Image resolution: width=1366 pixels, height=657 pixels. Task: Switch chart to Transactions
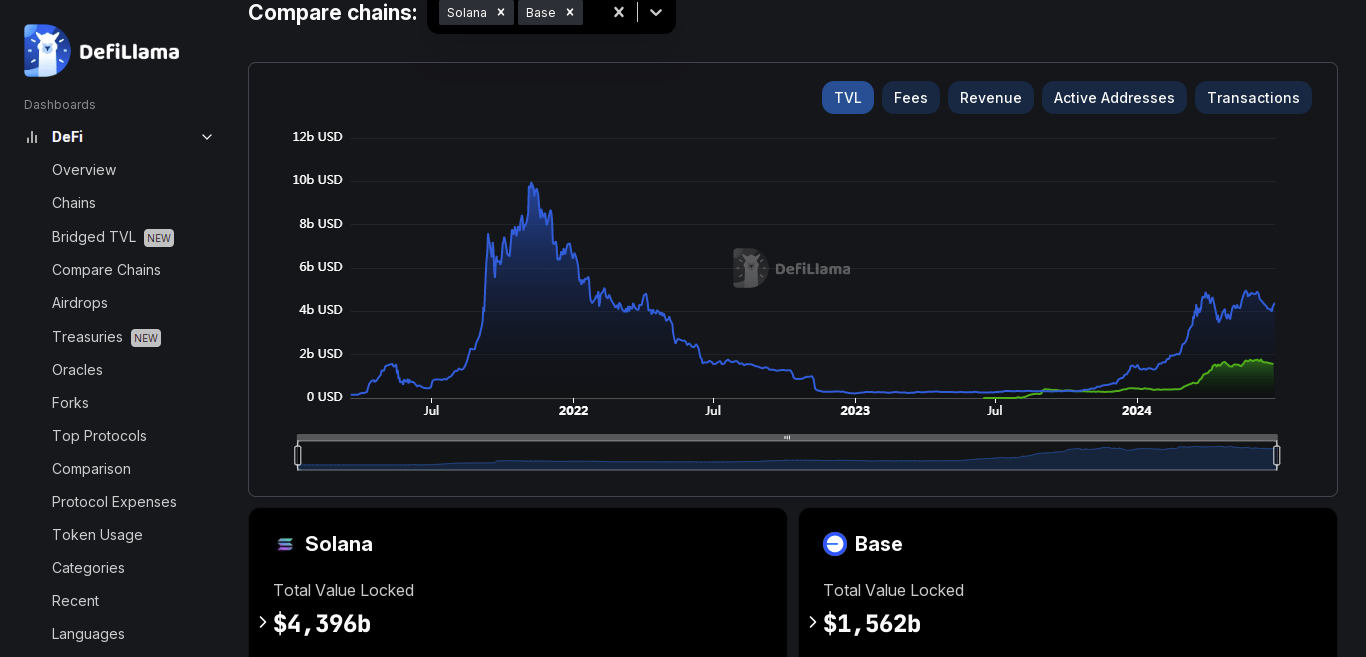[x=1253, y=98]
